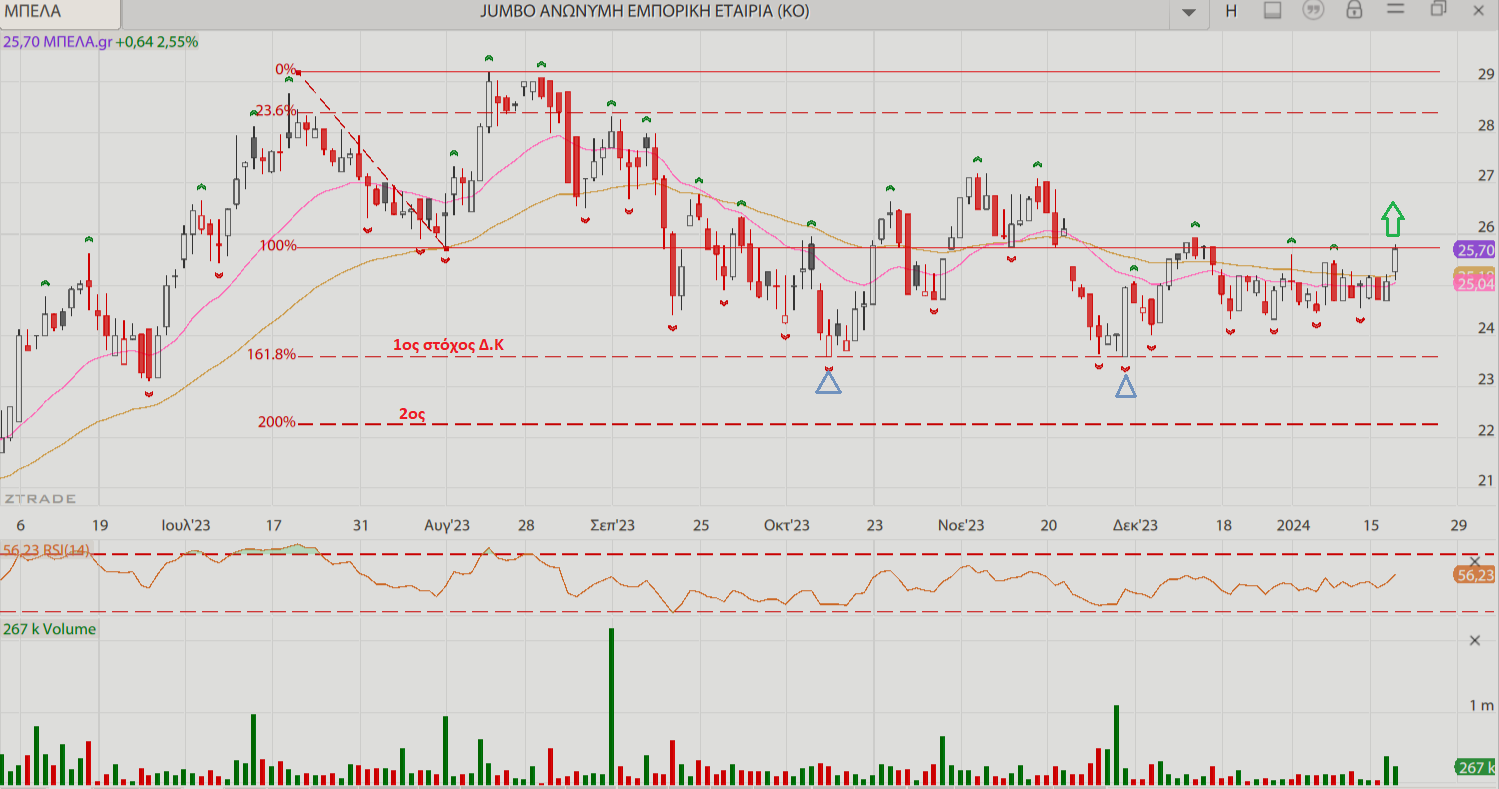
Task: Close the RSI indicator panel
Action: pos(1474,562)
